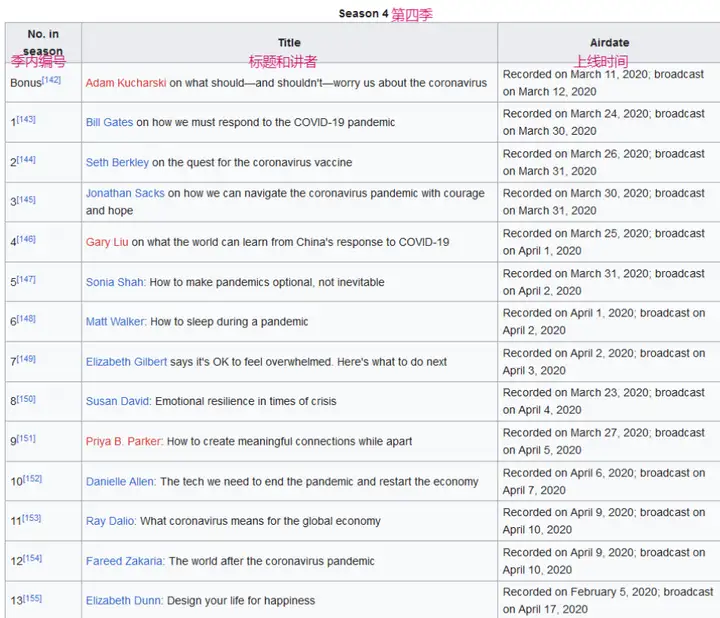The image size is (720, 618).
Task: Open the Fareed Zakaria link
Action: pyautogui.click(x=124, y=561)
